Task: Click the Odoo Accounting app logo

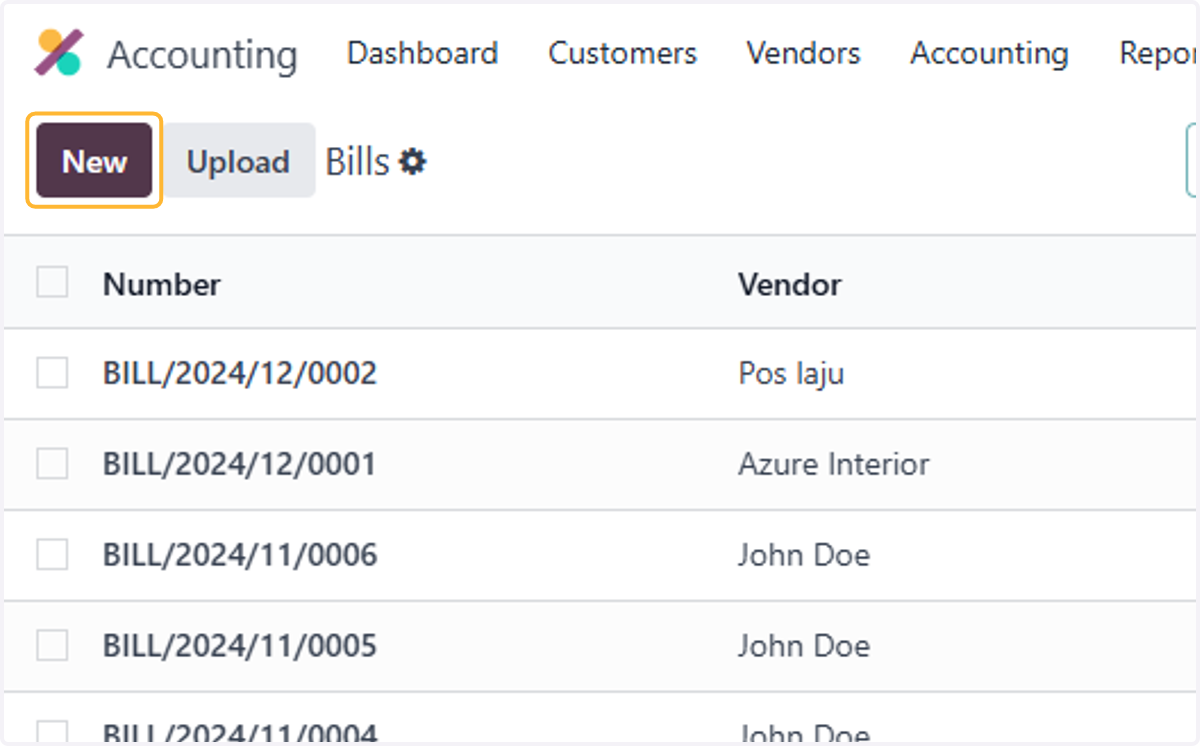Action: 59,53
